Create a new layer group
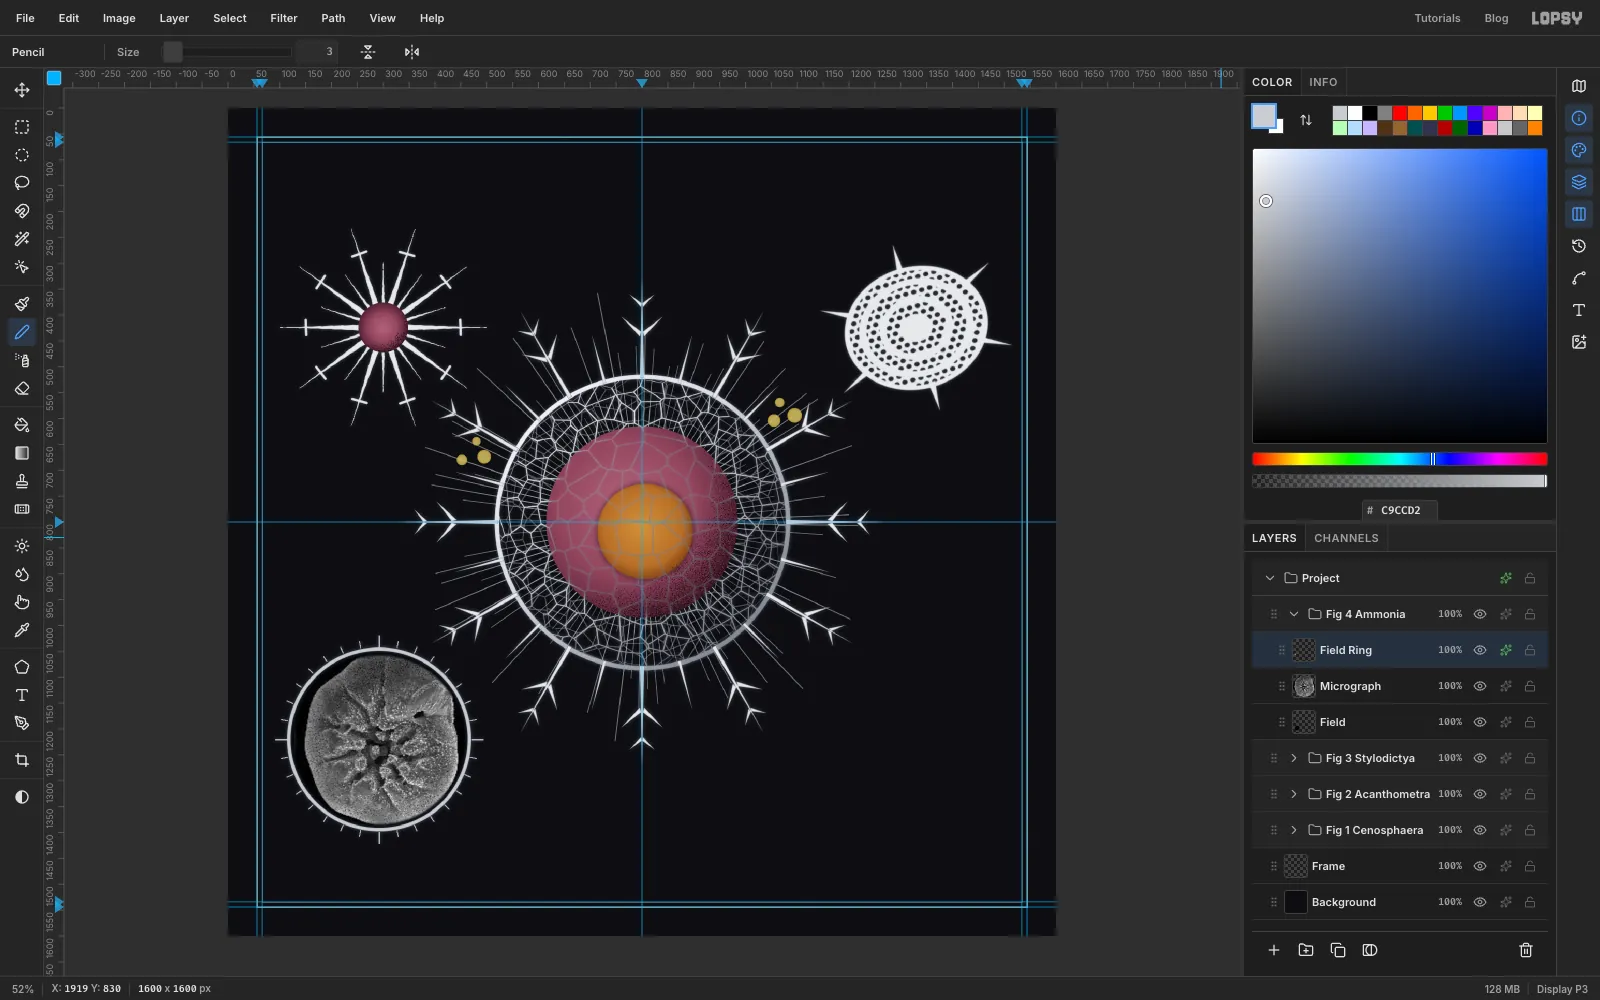1600x1000 pixels. (1305, 950)
